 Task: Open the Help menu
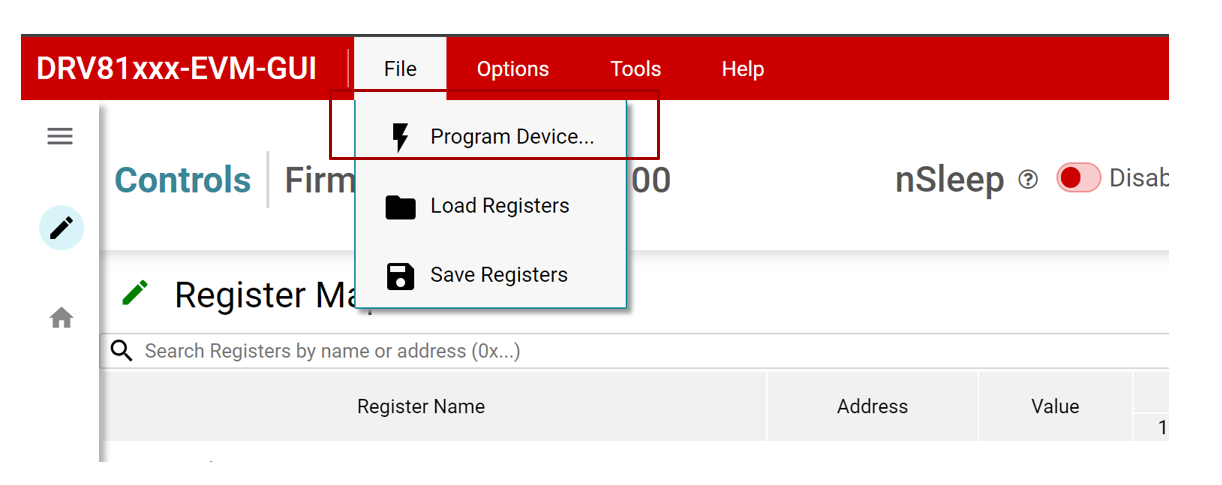pyautogui.click(x=742, y=69)
